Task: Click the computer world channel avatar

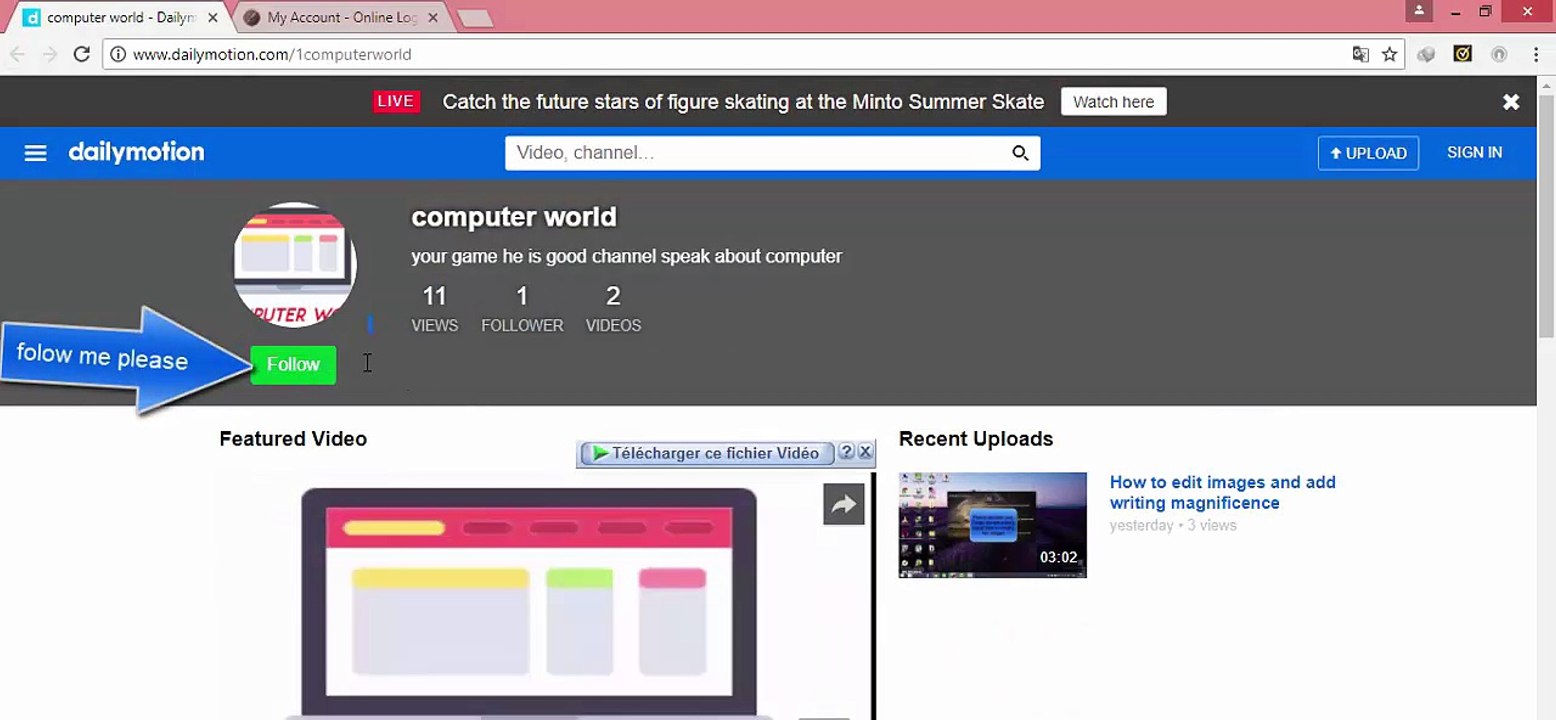Action: coord(294,265)
